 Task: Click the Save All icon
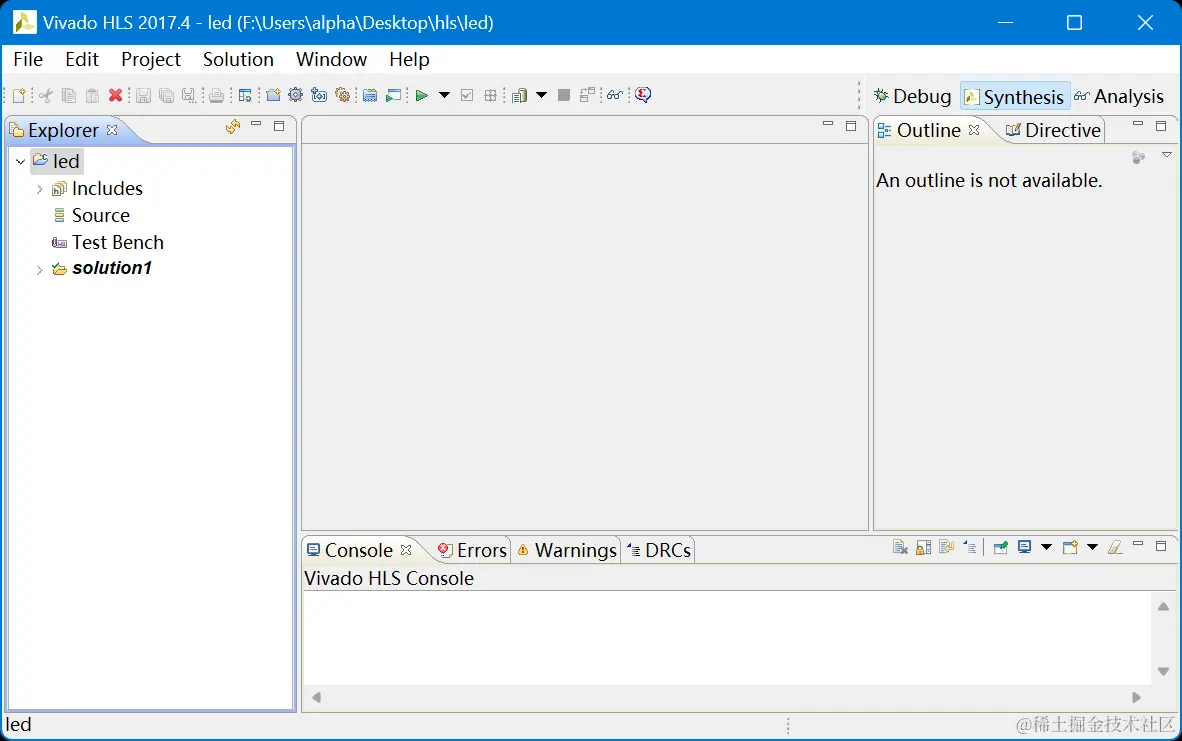(167, 95)
